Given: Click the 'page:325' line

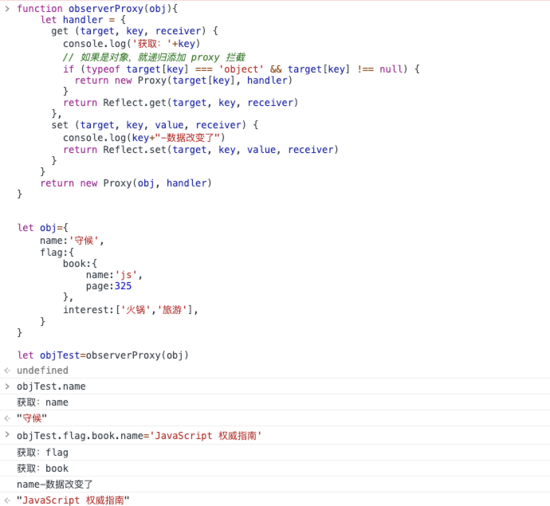Looking at the screenshot, I should click(x=109, y=286).
